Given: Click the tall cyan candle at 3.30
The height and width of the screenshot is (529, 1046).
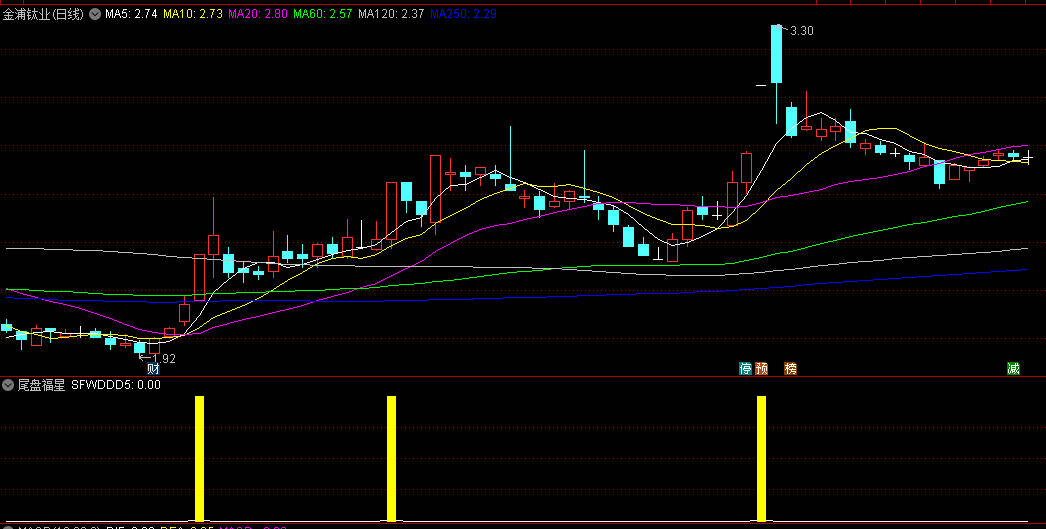Looking at the screenshot, I should 776,54.
